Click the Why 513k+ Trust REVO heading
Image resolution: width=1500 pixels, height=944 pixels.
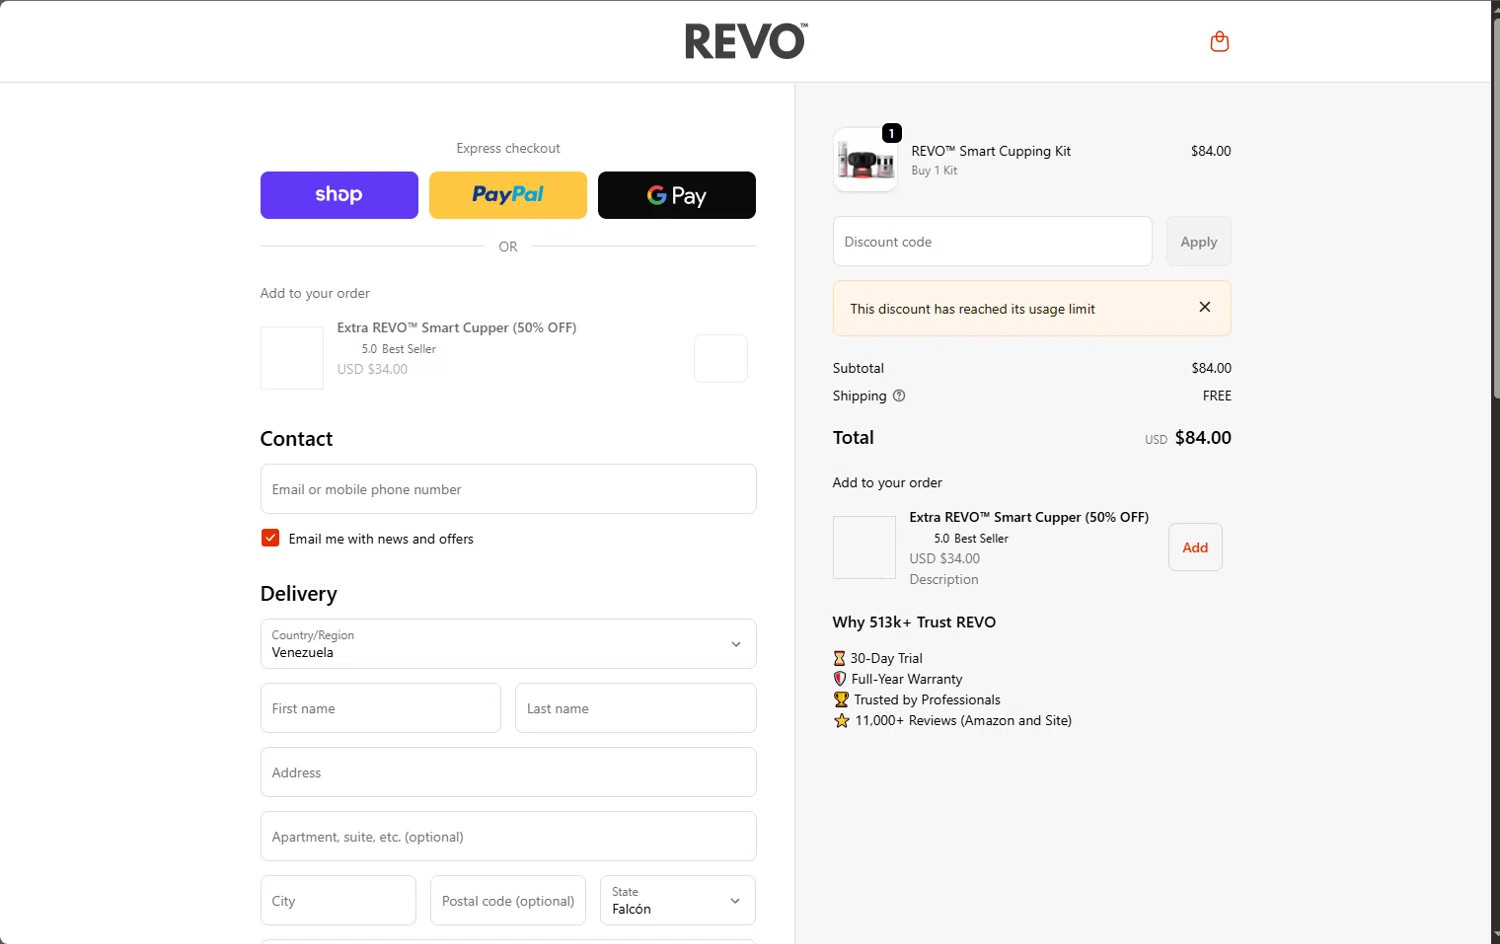tap(914, 622)
